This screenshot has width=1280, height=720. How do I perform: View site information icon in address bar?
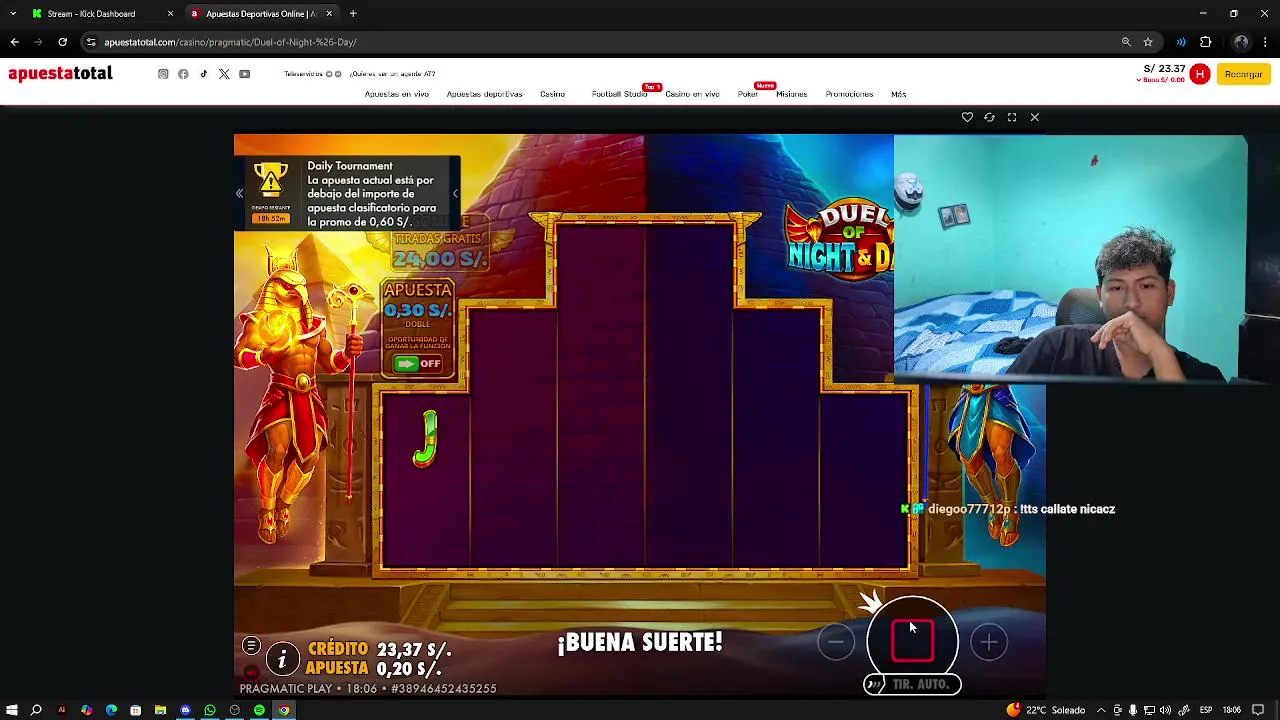pos(91,42)
